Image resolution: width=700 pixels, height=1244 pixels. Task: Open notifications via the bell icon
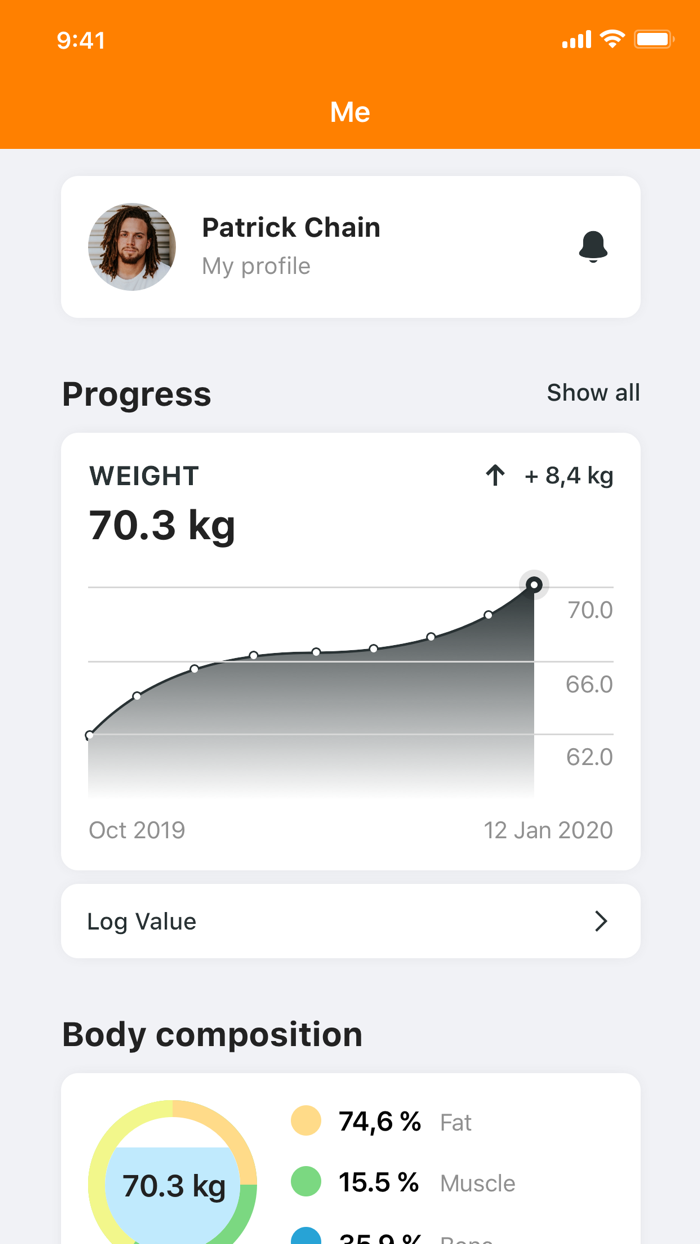(x=594, y=246)
